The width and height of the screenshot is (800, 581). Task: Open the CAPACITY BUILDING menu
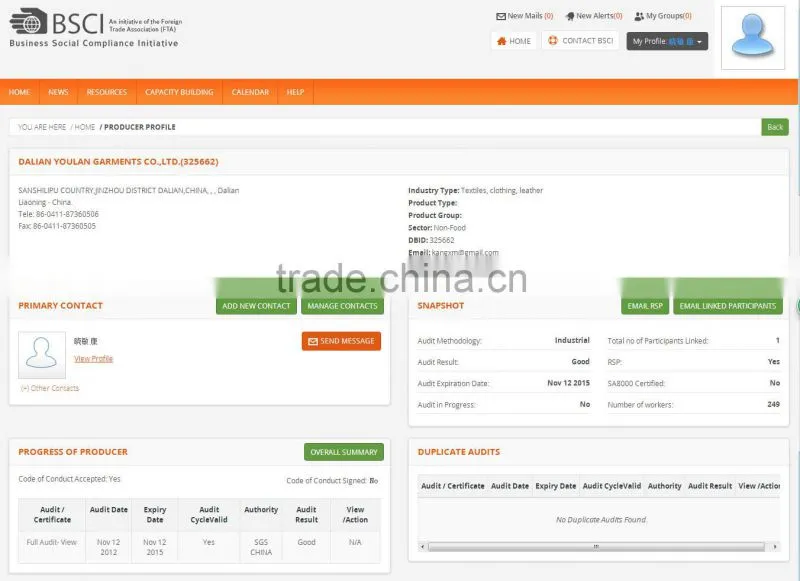click(179, 92)
